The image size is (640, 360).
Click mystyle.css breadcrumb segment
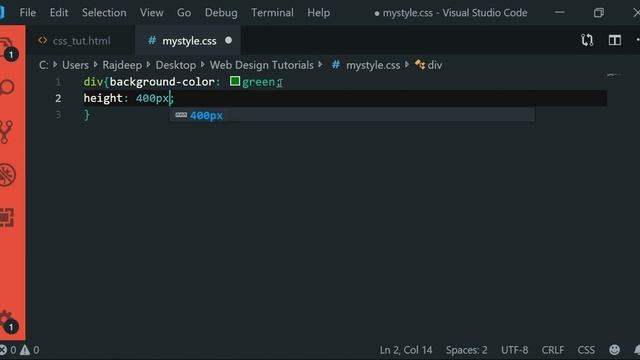tap(373, 65)
